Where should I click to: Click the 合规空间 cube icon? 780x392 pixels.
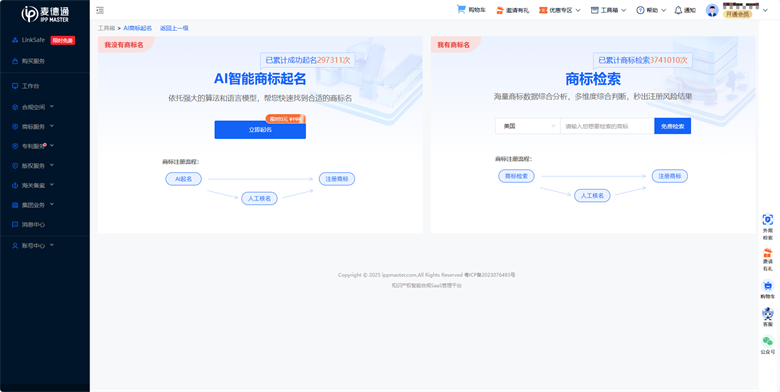(15, 107)
